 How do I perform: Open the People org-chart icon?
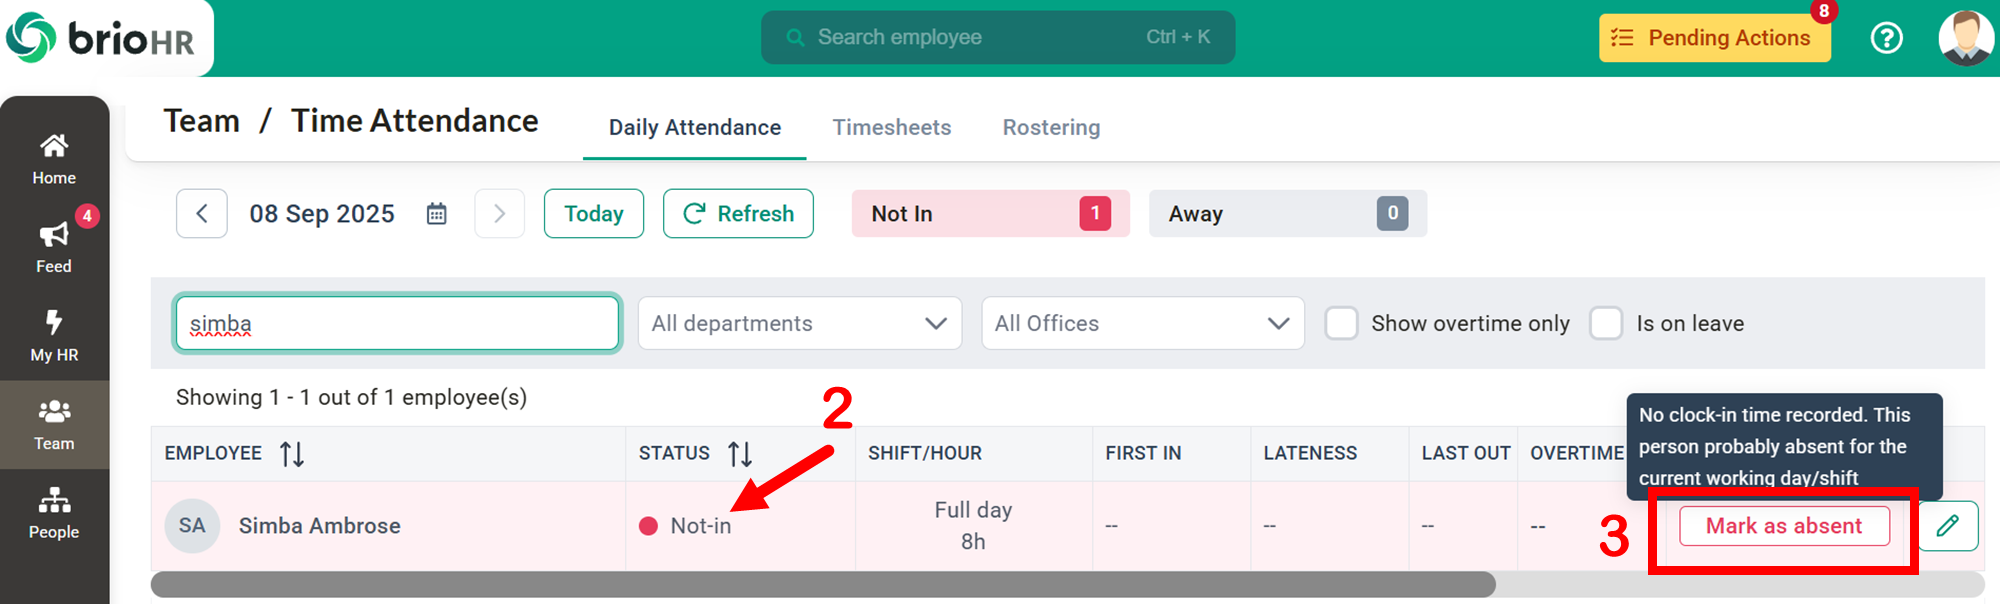point(54,499)
